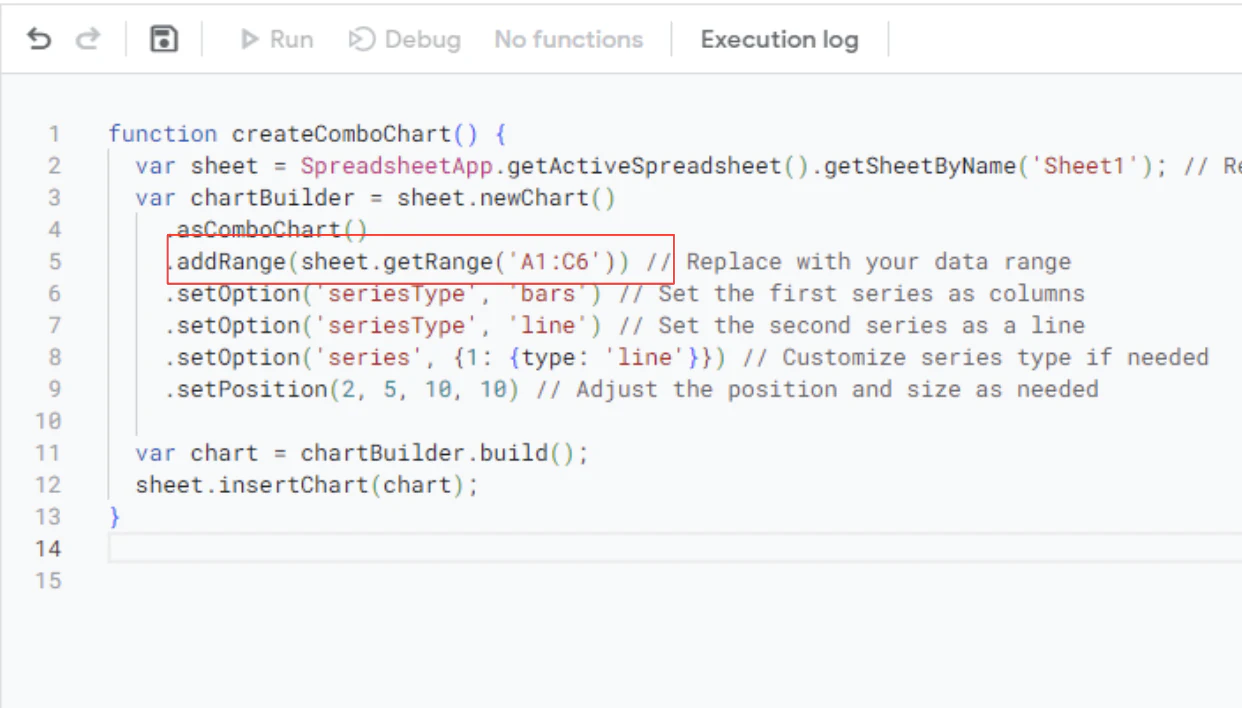Click 'chartBuilder' variable on line 3
The image size is (1242, 708).
pos(273,198)
